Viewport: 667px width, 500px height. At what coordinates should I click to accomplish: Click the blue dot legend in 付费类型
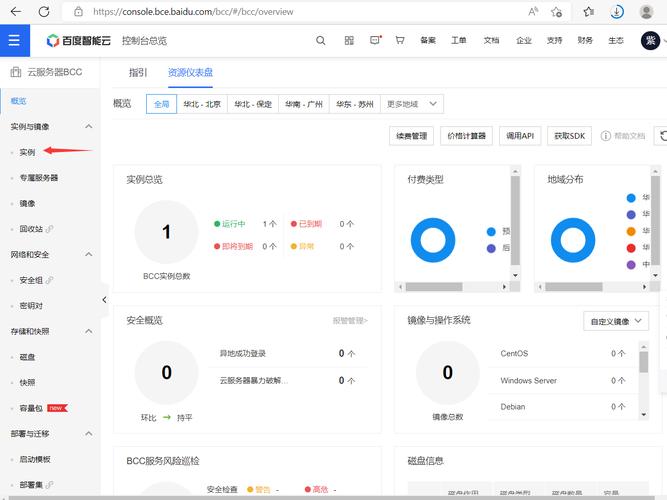coord(491,231)
